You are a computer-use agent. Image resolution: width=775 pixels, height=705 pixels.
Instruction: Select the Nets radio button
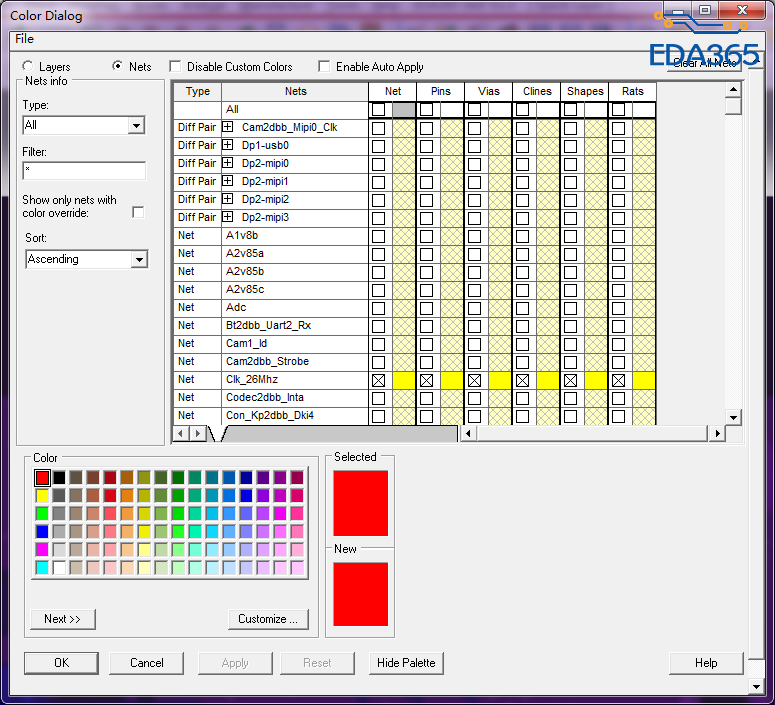coord(118,66)
